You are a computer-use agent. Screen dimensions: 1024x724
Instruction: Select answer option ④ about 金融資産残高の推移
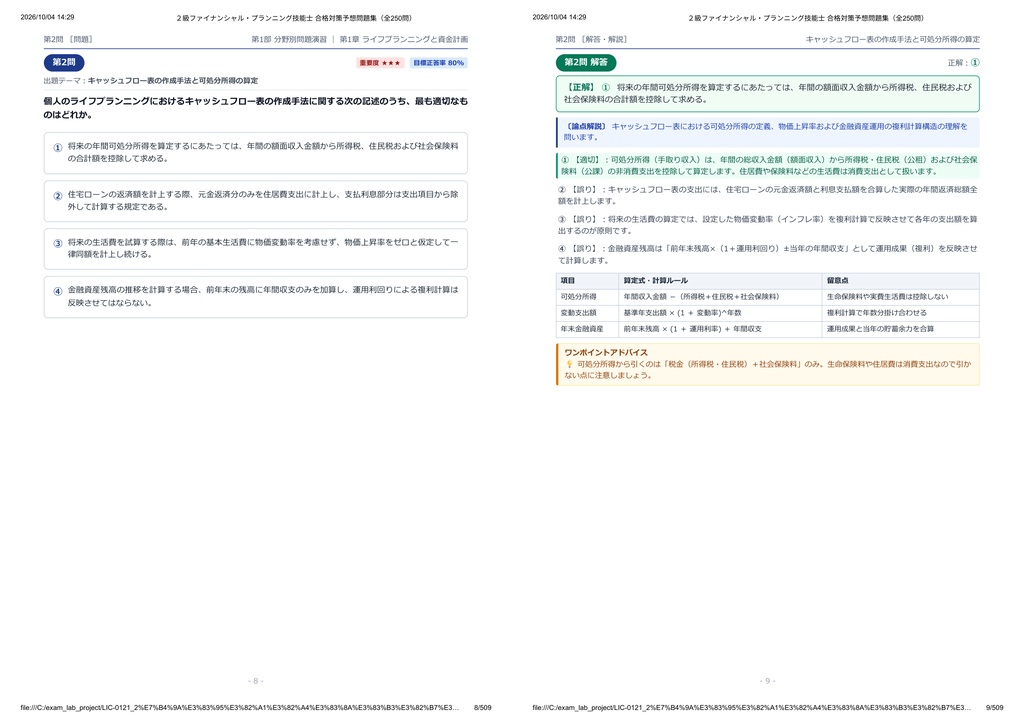tap(255, 296)
